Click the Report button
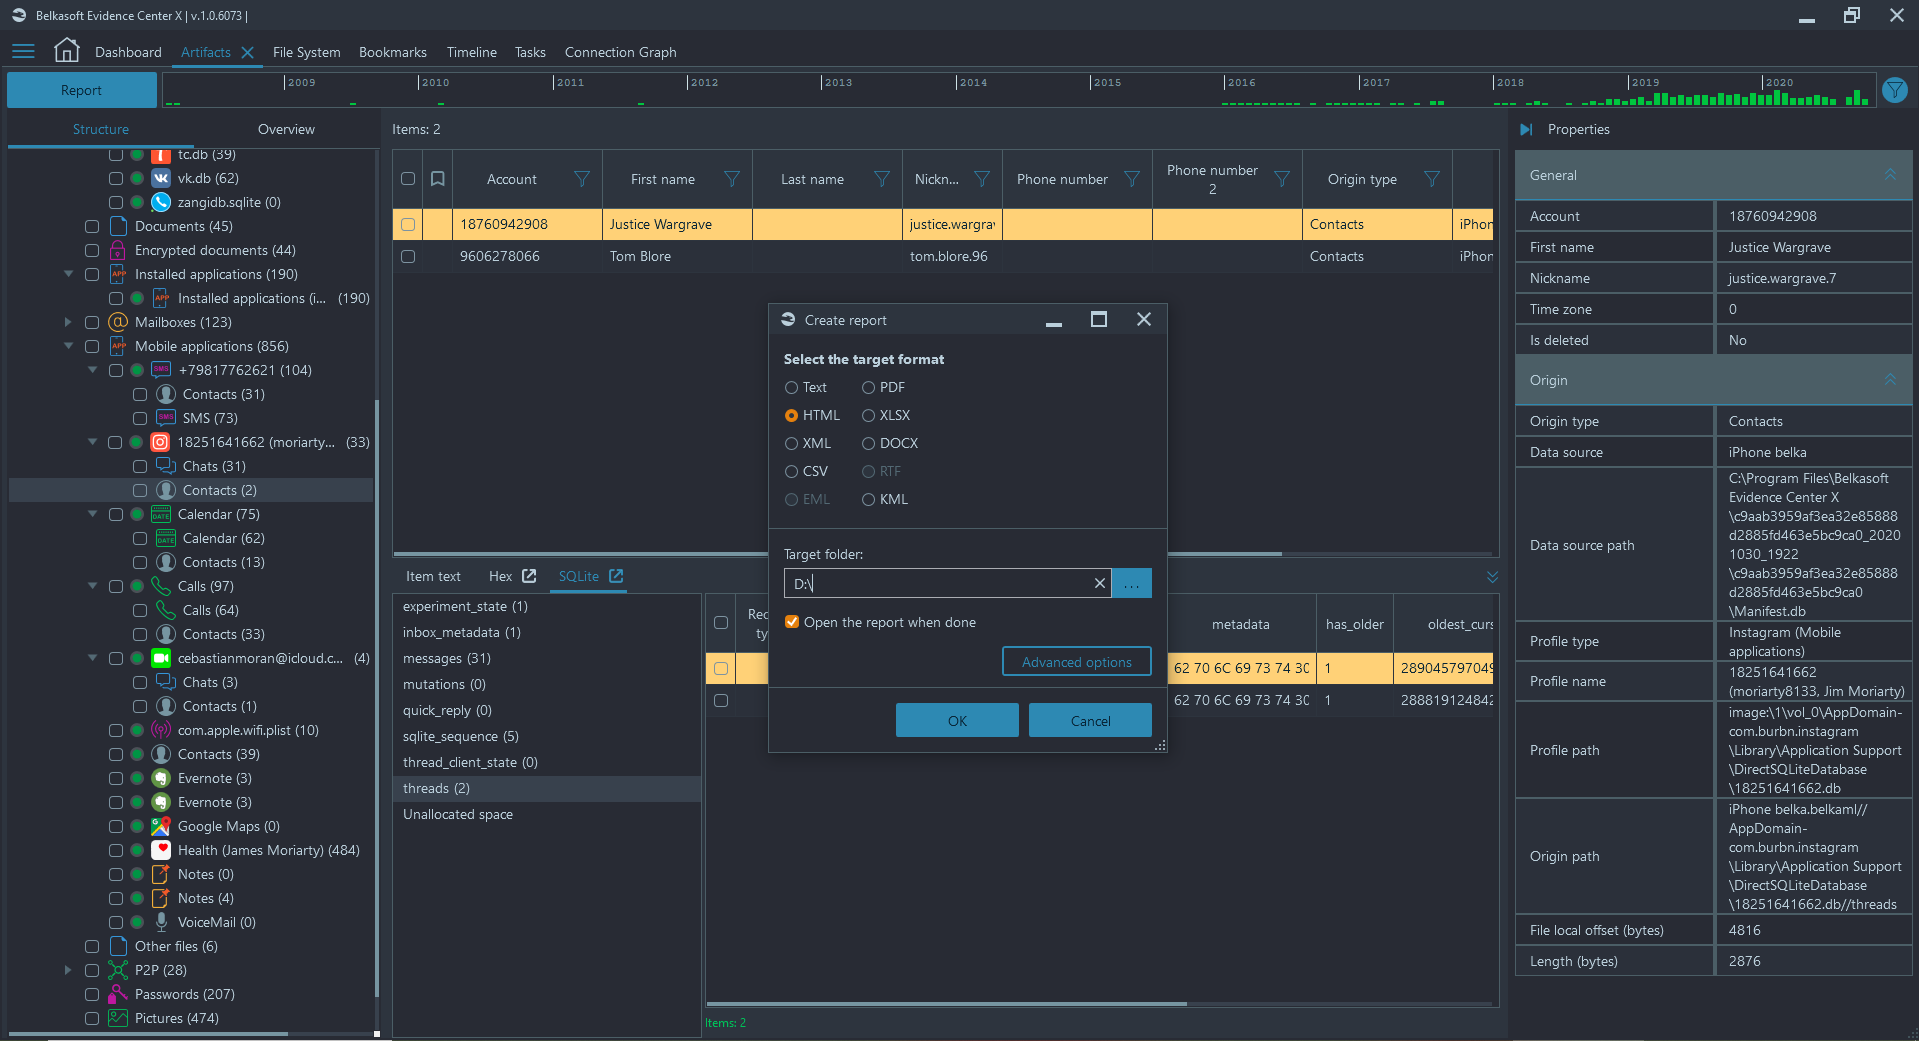The image size is (1919, 1041). (x=81, y=90)
